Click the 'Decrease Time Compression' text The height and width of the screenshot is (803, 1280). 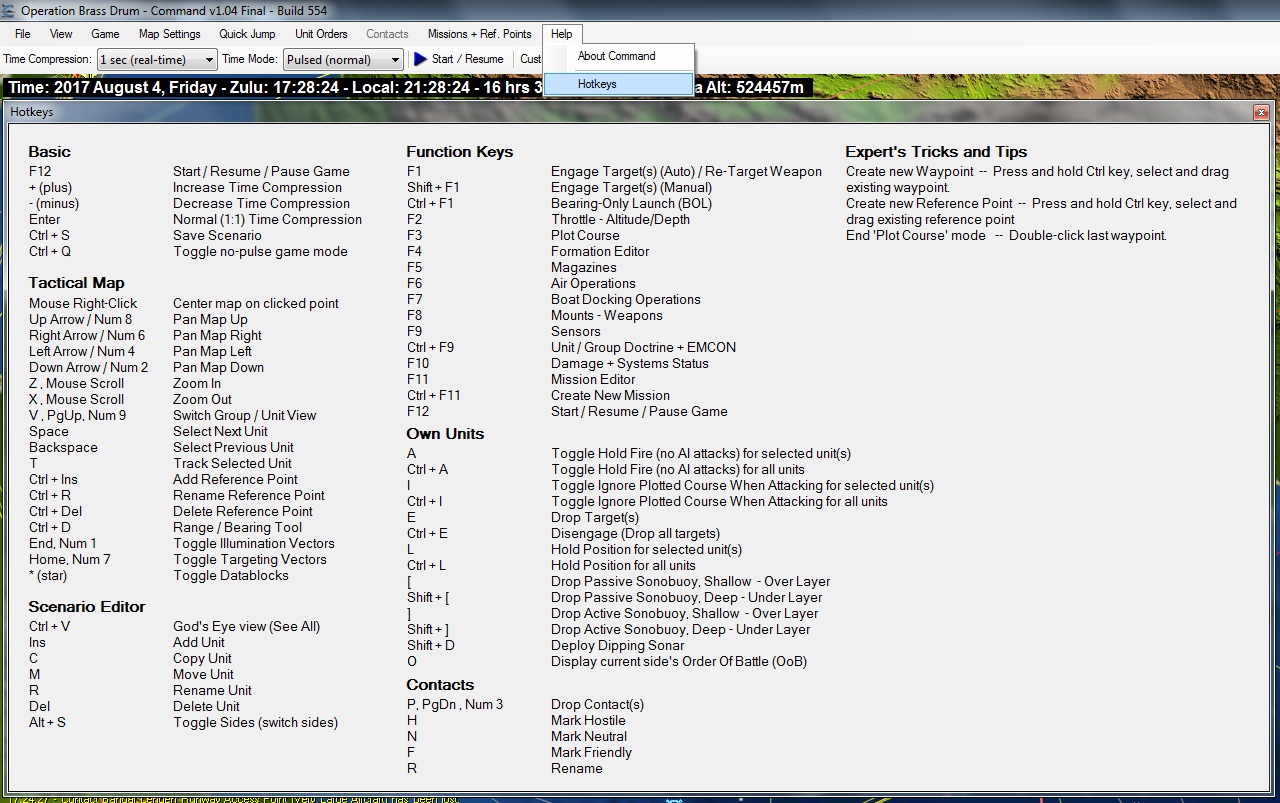tap(261, 203)
